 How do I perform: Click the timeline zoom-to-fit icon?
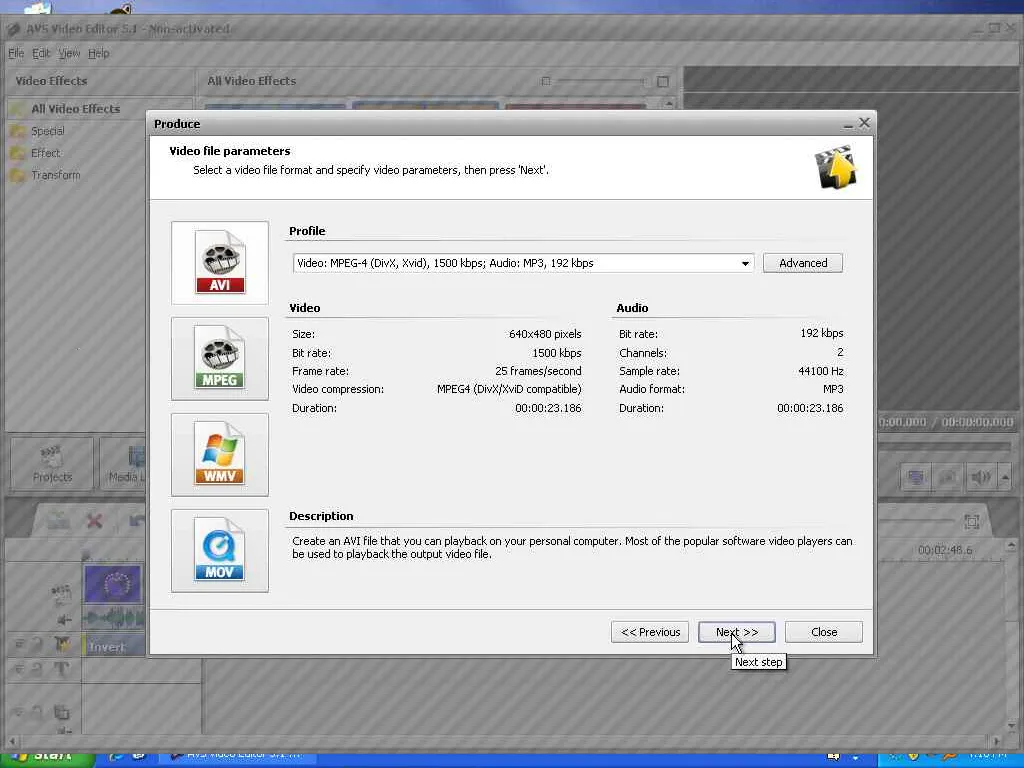point(972,521)
